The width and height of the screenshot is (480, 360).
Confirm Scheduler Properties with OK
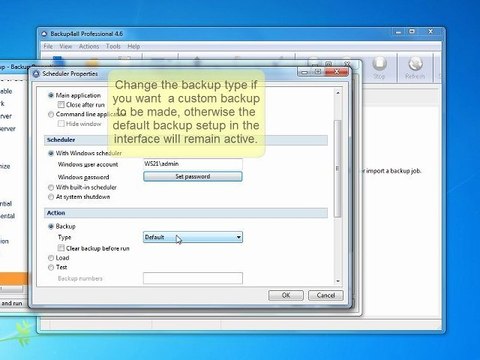[286, 295]
